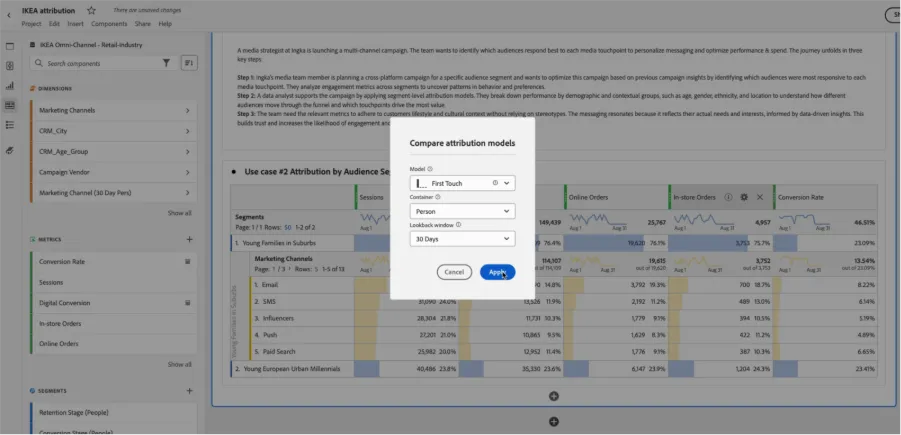Open the Model dropdown showing First Touch
The width and height of the screenshot is (901, 435).
(x=463, y=183)
